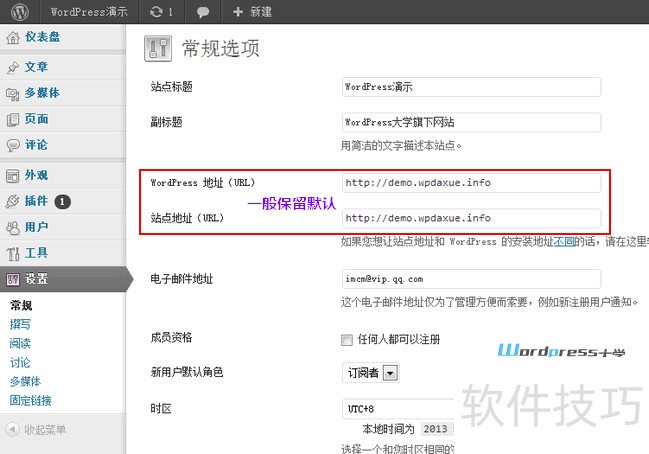Click the 仪表盘 house icon
Screen dimensions: 649x454
(x=13, y=38)
